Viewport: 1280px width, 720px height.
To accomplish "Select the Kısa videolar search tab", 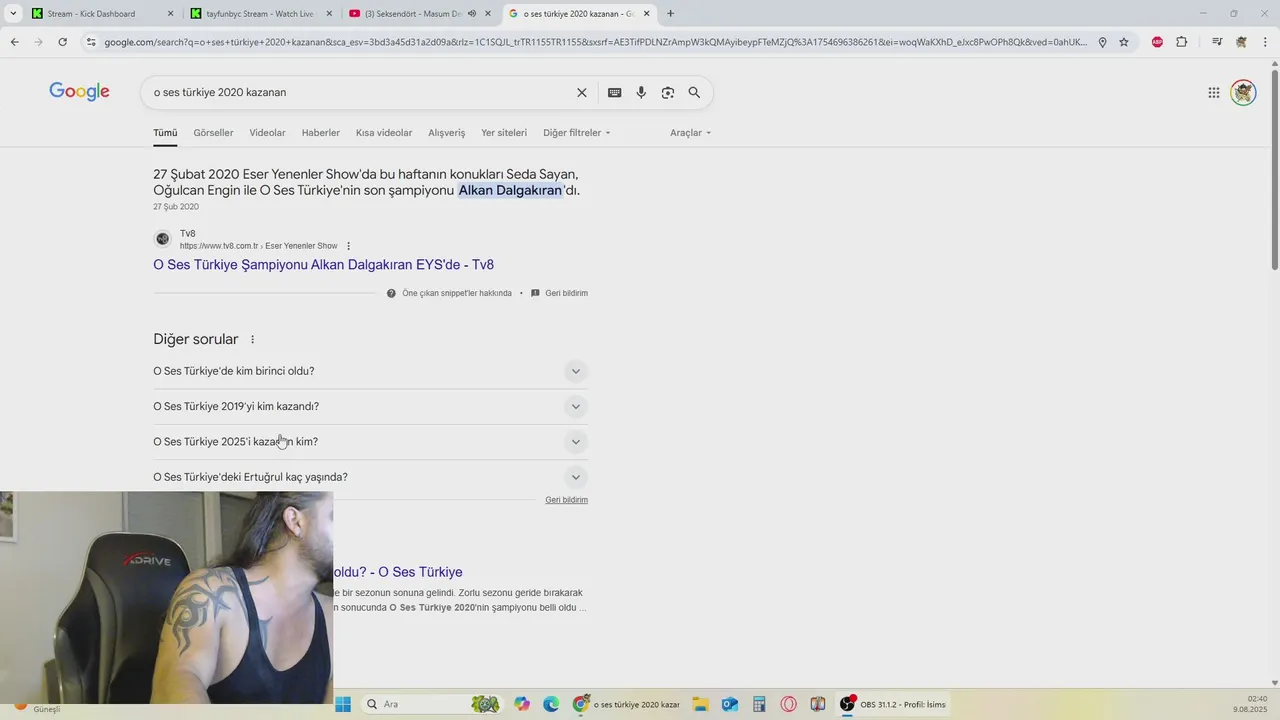I will pyautogui.click(x=384, y=132).
